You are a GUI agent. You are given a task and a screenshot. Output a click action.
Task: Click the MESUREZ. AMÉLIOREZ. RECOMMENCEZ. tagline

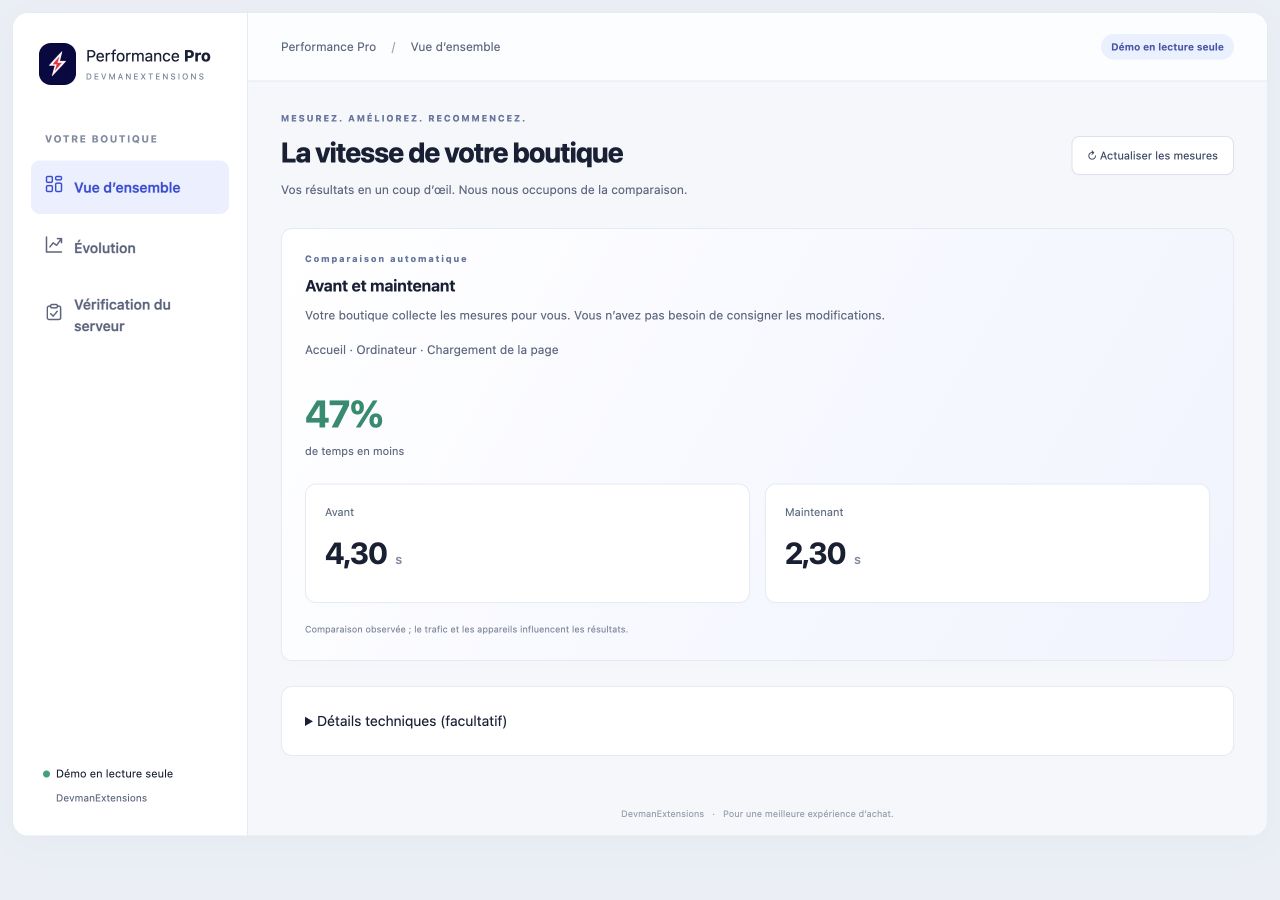point(403,118)
